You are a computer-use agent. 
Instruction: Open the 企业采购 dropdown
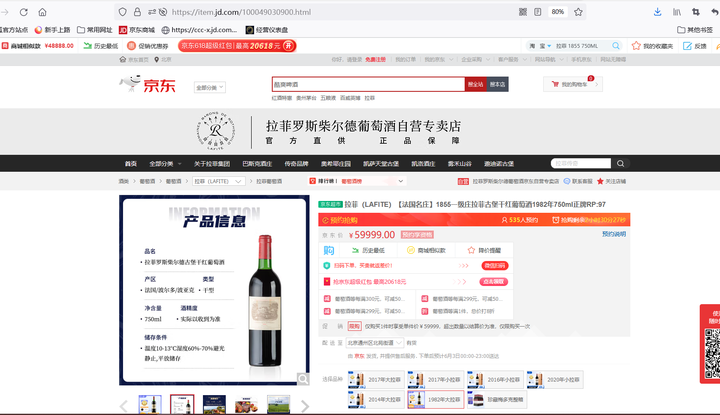coord(475,60)
